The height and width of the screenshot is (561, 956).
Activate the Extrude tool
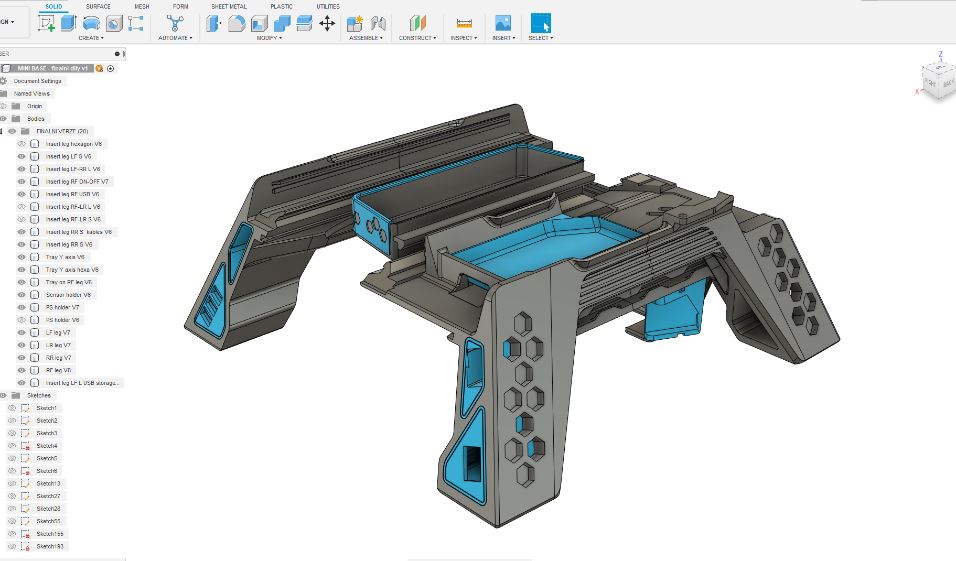[68, 24]
